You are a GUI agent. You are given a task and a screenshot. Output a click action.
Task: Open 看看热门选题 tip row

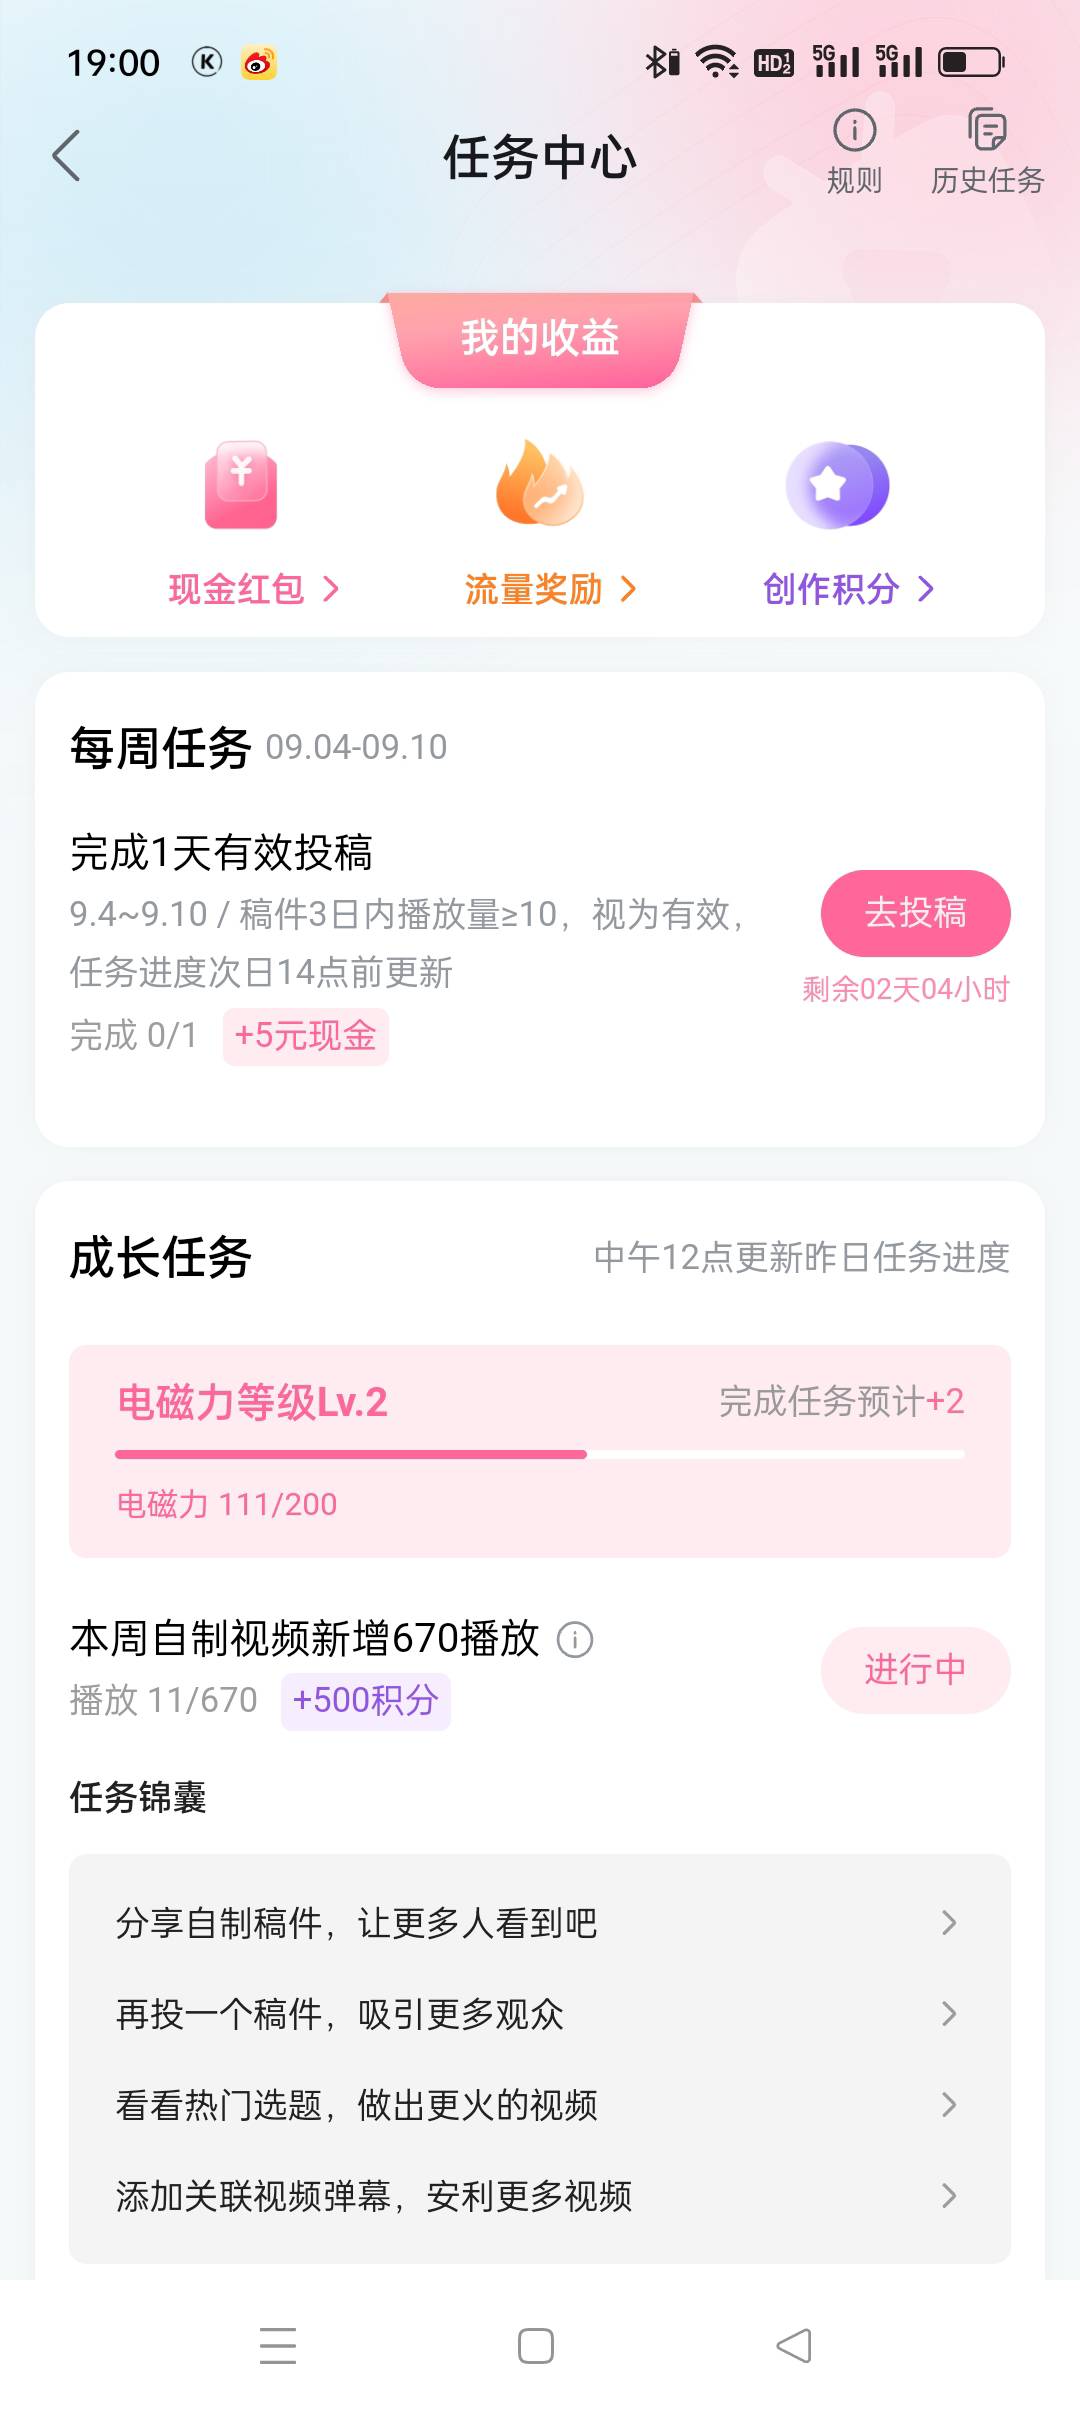click(x=540, y=2105)
